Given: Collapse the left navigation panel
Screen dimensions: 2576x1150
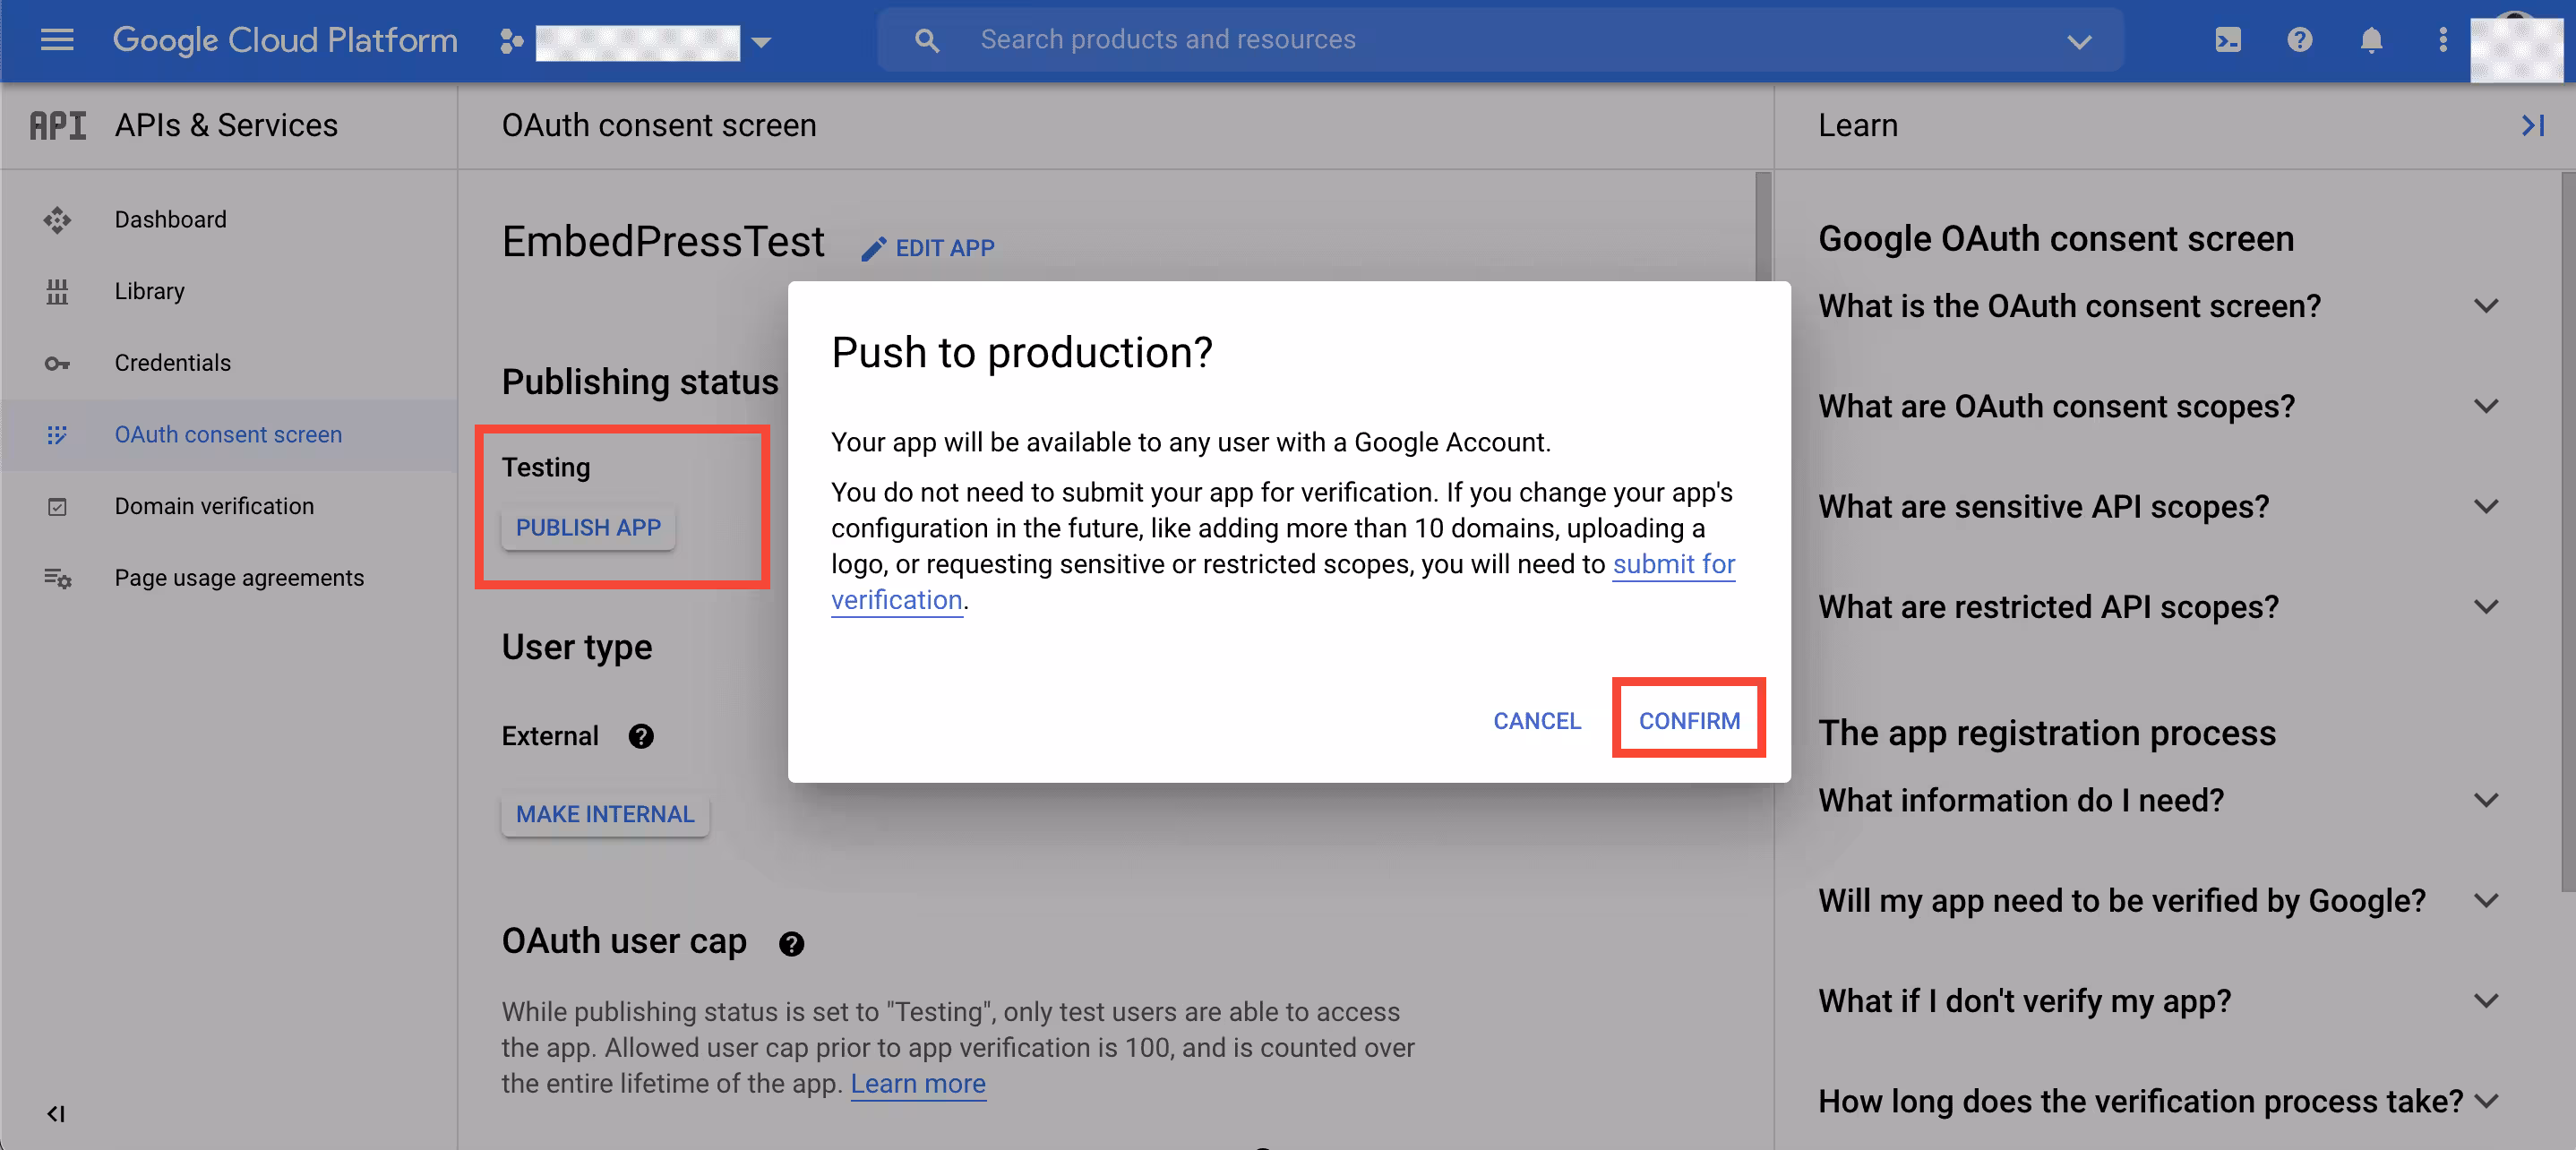Looking at the screenshot, I should (56, 1114).
